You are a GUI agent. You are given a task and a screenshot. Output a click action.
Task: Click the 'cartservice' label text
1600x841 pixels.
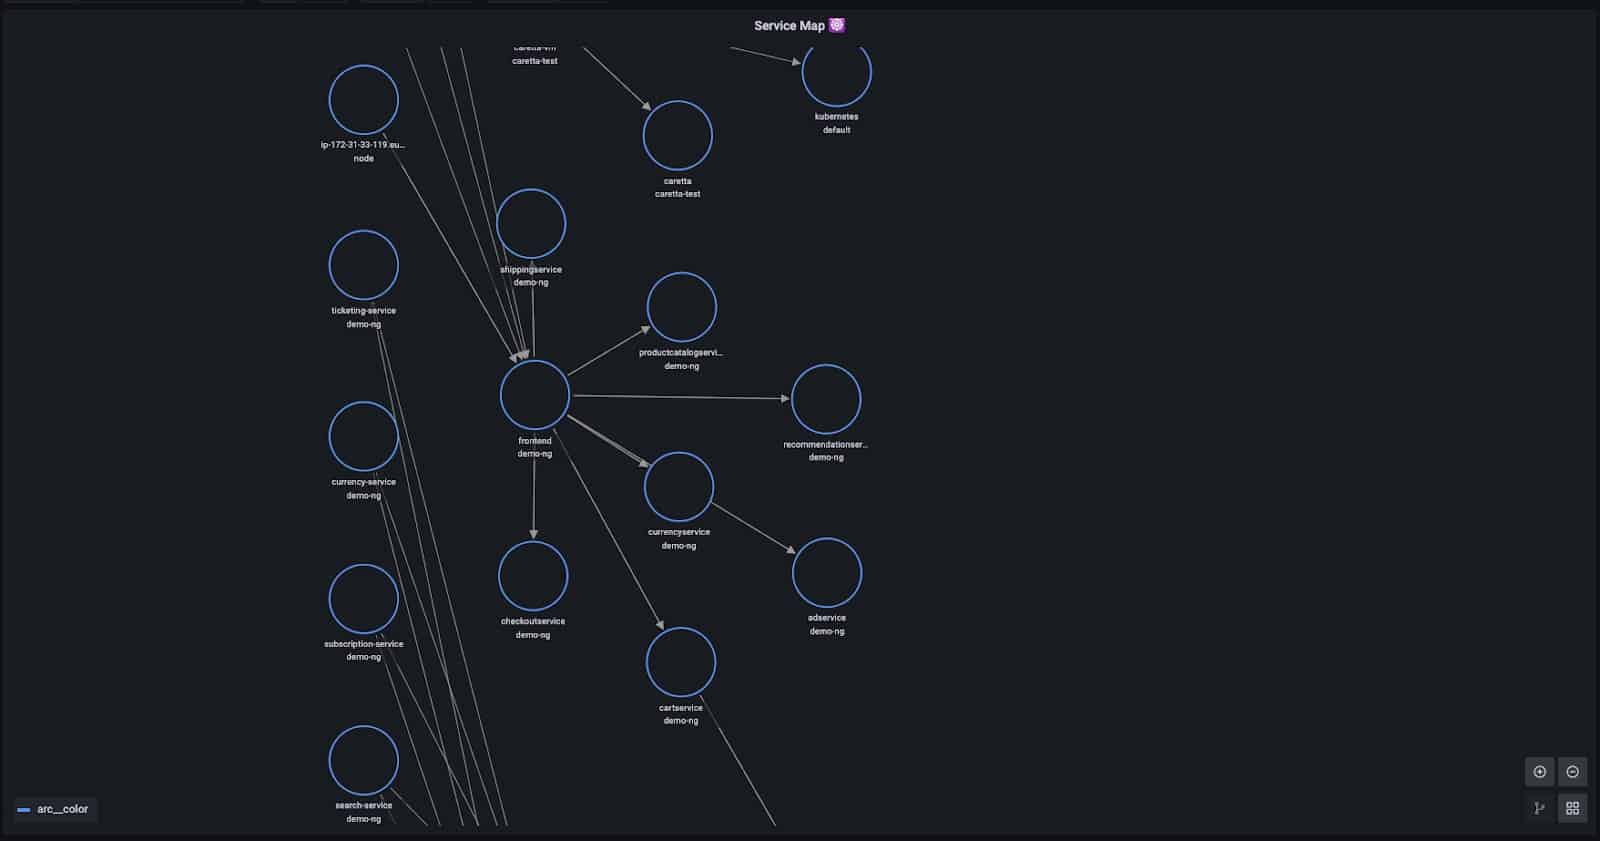pos(681,708)
